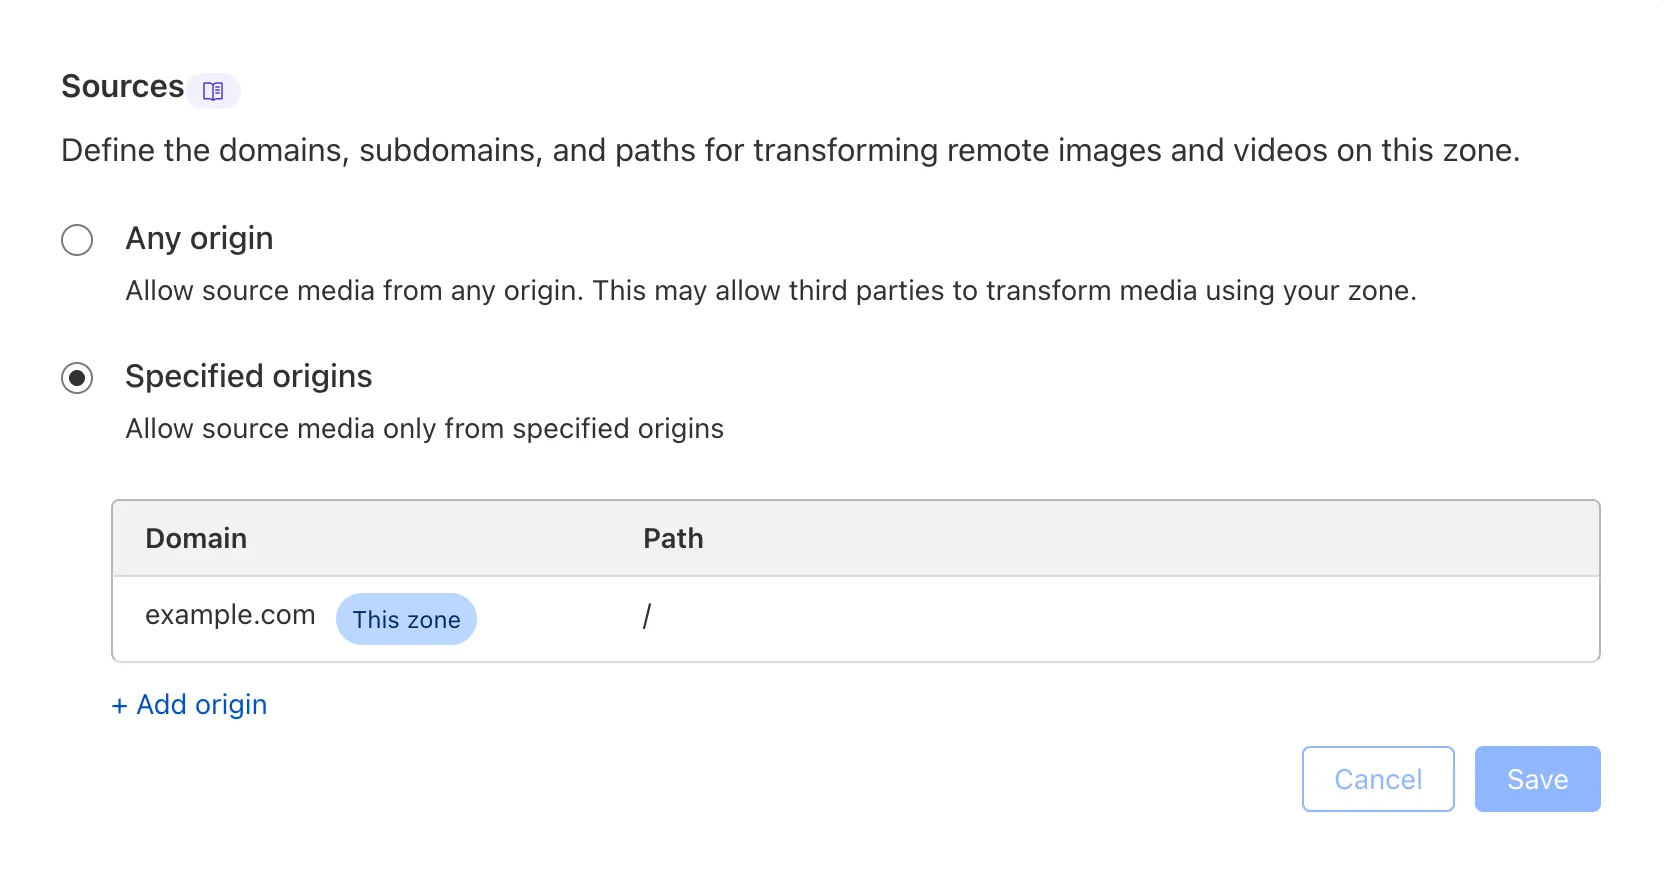Click the Domain column header

click(196, 538)
